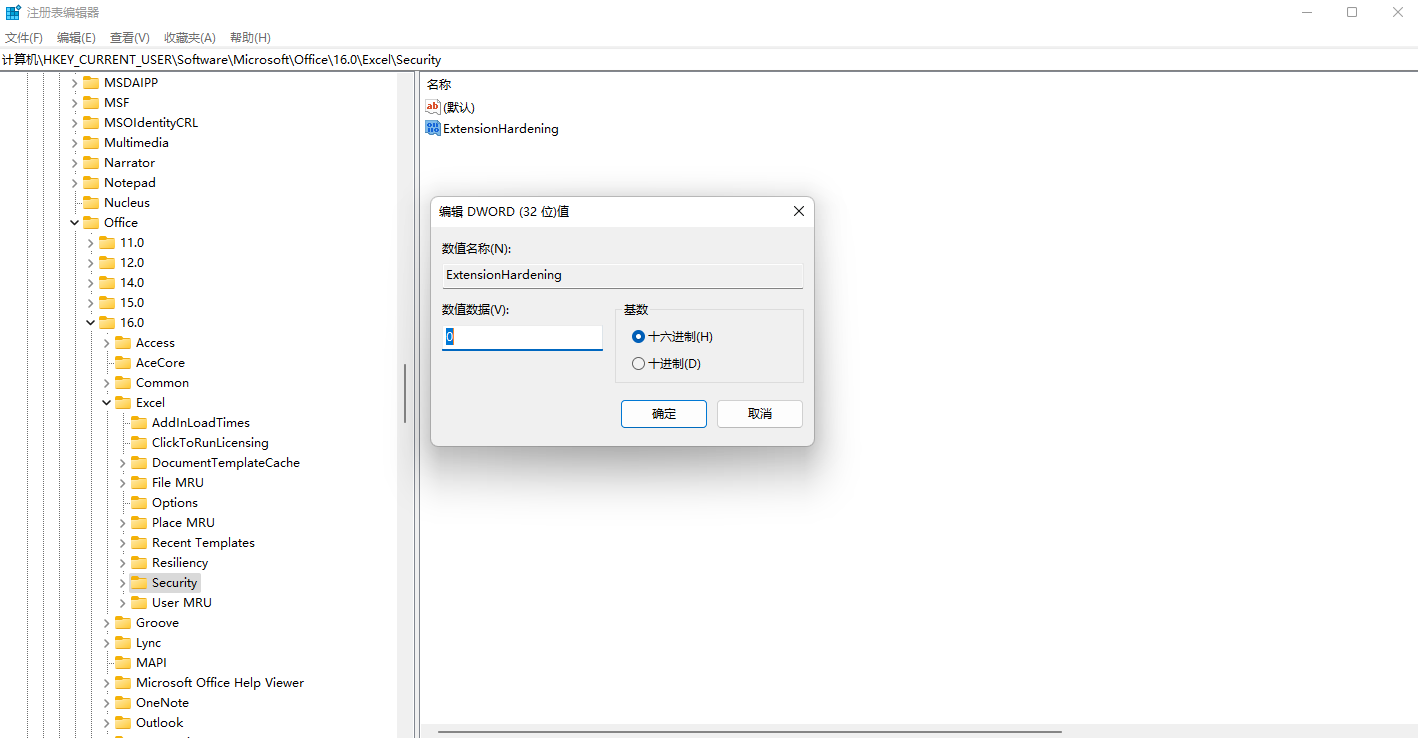Collapse the Office tree node
The image size is (1418, 738).
pos(74,222)
